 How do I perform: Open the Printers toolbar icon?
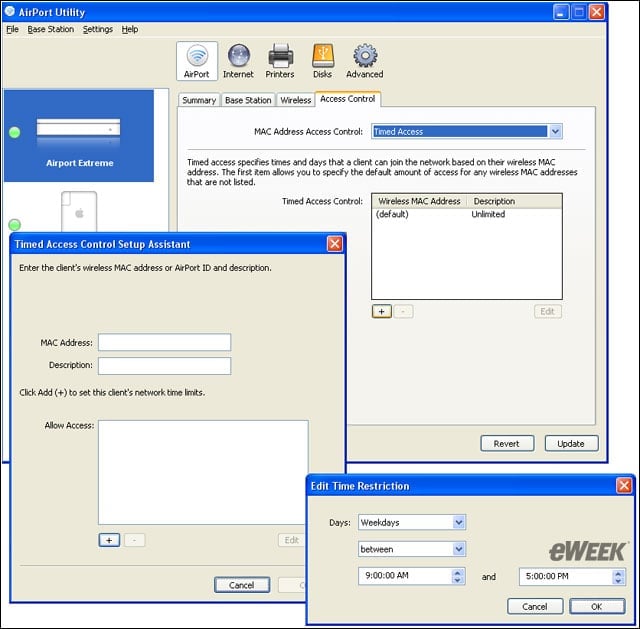tap(280, 61)
